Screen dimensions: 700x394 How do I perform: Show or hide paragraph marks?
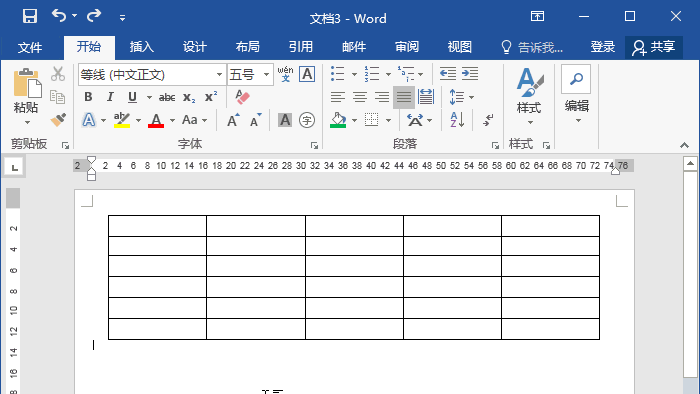click(488, 120)
